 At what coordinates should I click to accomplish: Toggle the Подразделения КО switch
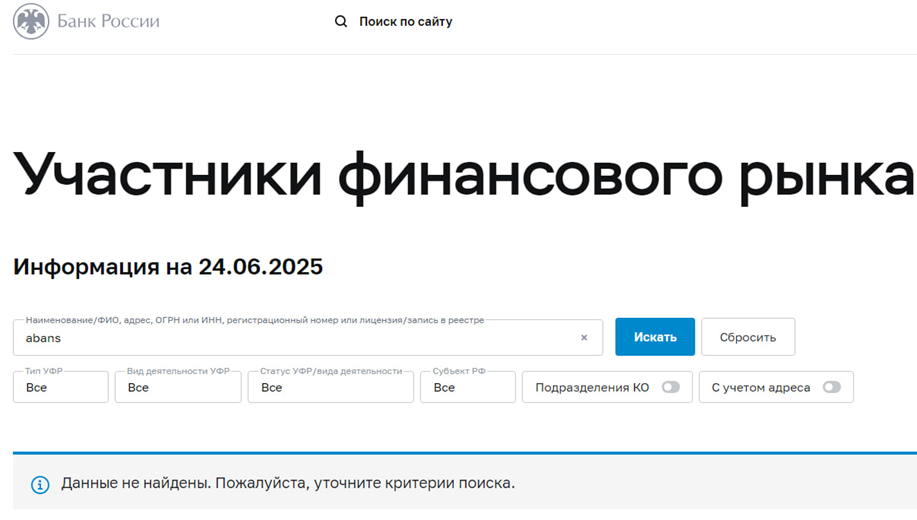point(671,387)
